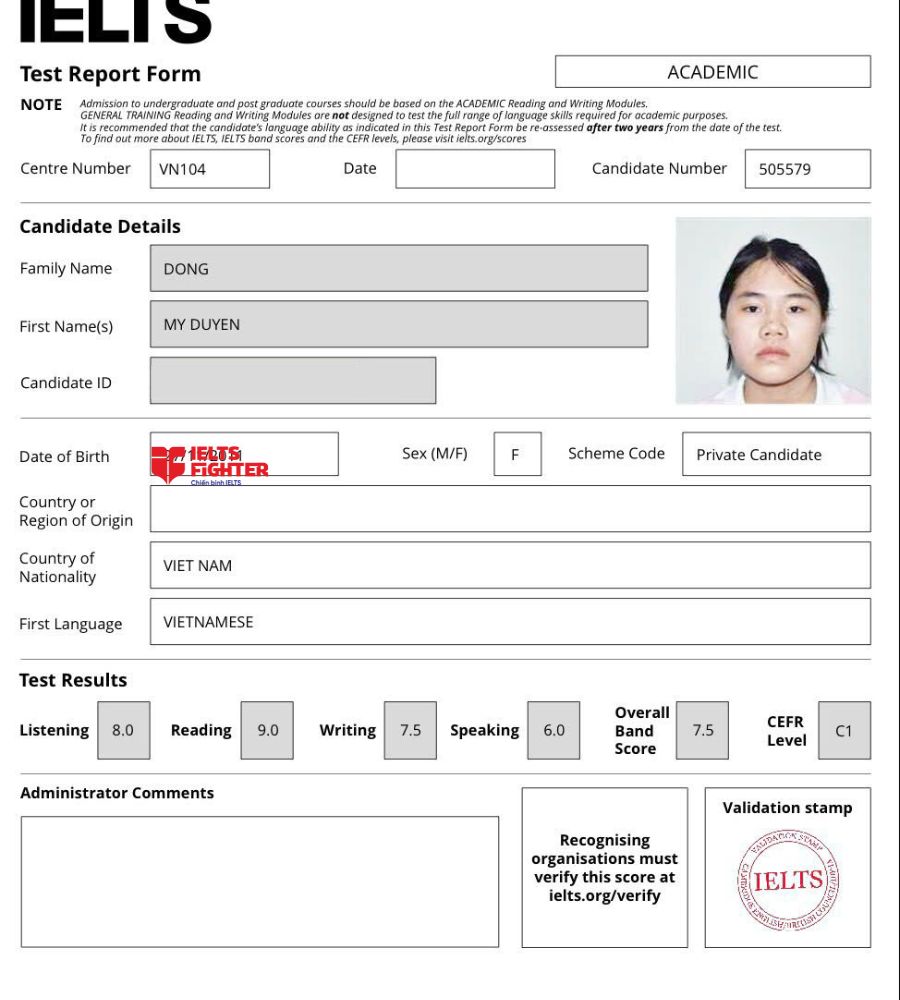
Task: Click the Reading score 9.0
Action: [267, 730]
